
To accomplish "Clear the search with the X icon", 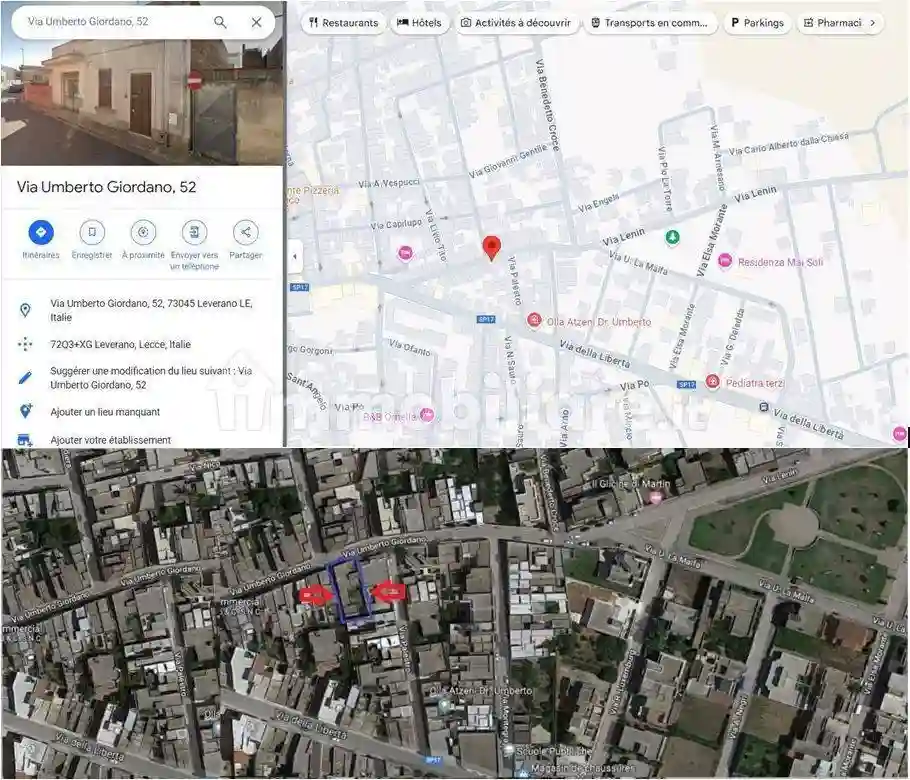I will point(256,22).
